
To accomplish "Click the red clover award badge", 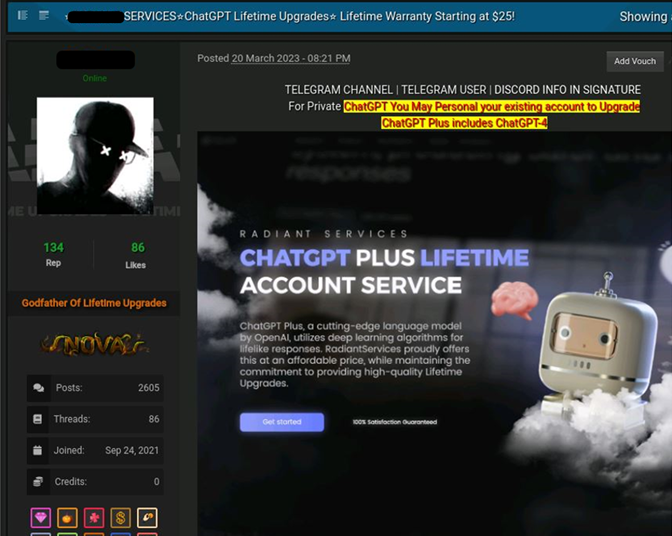I will (x=94, y=518).
